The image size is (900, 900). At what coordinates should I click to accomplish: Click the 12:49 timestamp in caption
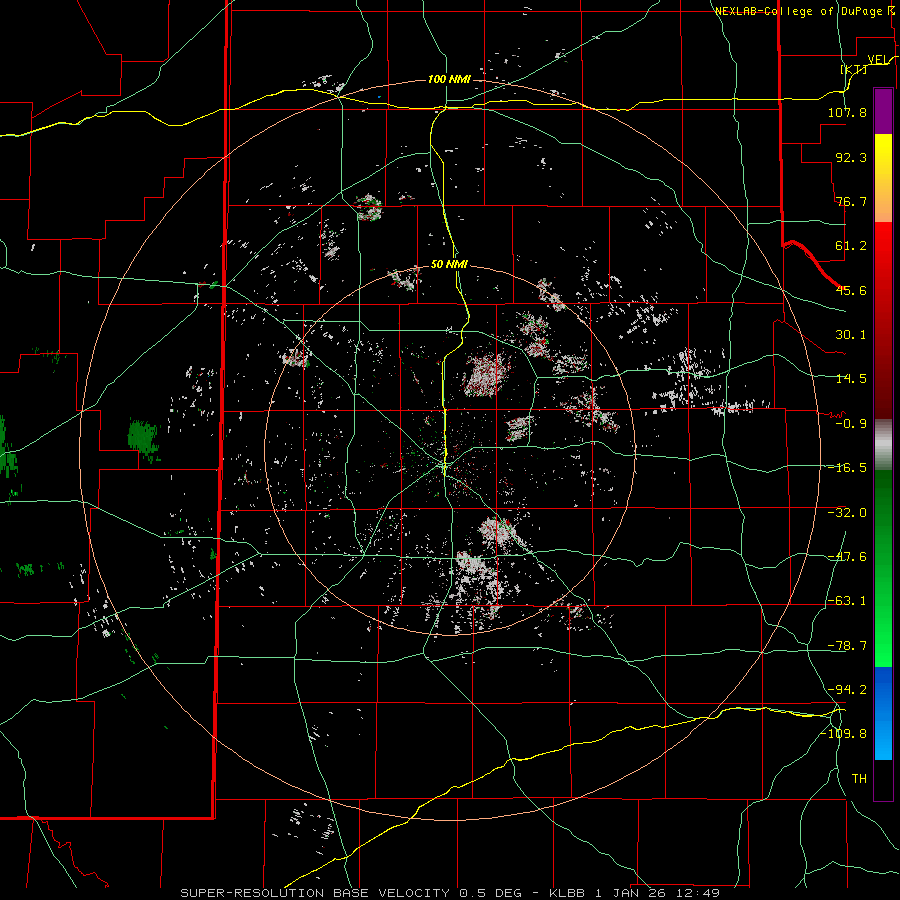pyautogui.click(x=699, y=893)
